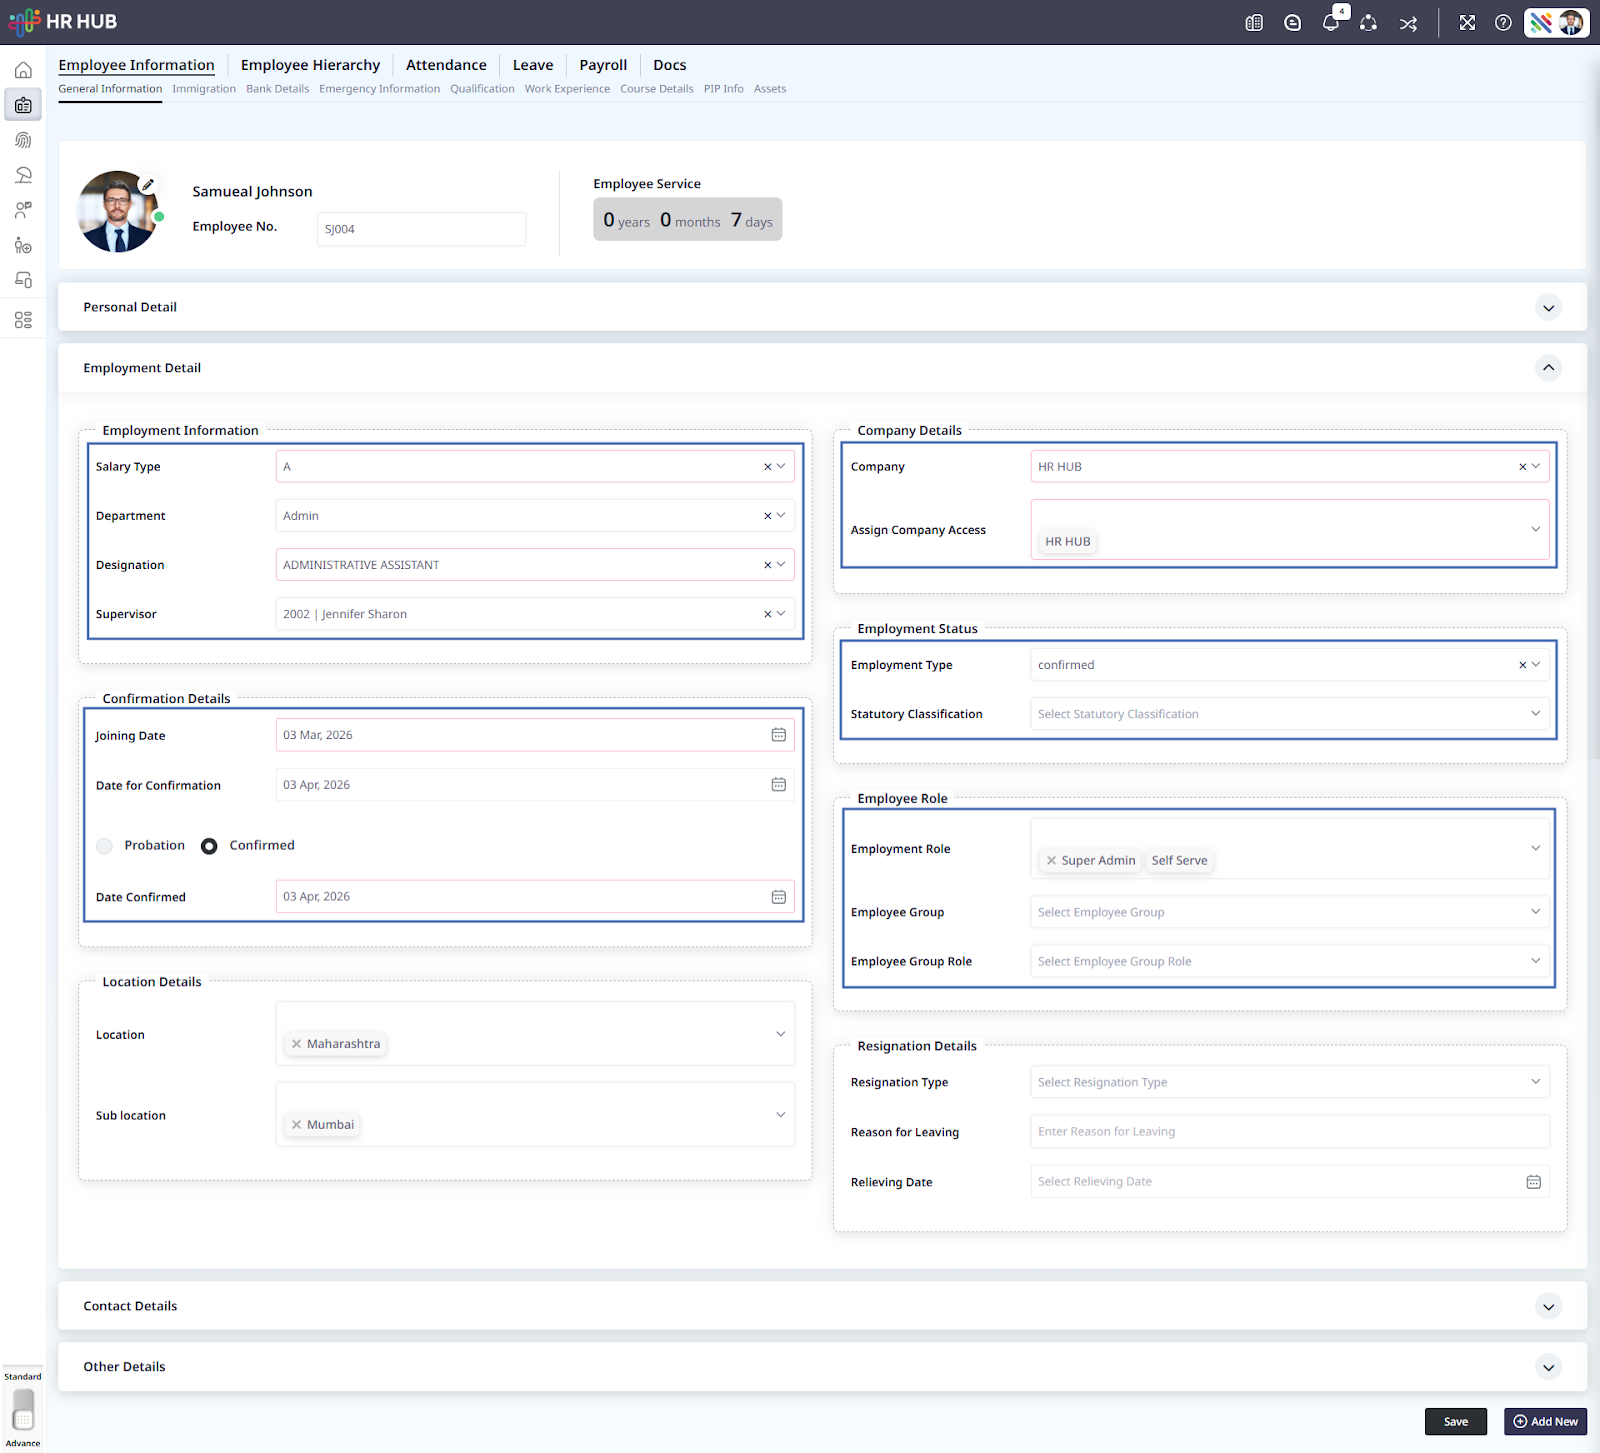The image size is (1600, 1453).
Task: Click the home icon in sidebar
Action: (23, 70)
